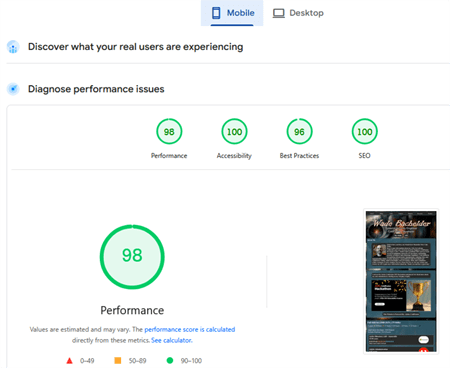Screen dimensions: 450x368
Task: Select the Best Practices 96 score gauge
Action: click(299, 132)
